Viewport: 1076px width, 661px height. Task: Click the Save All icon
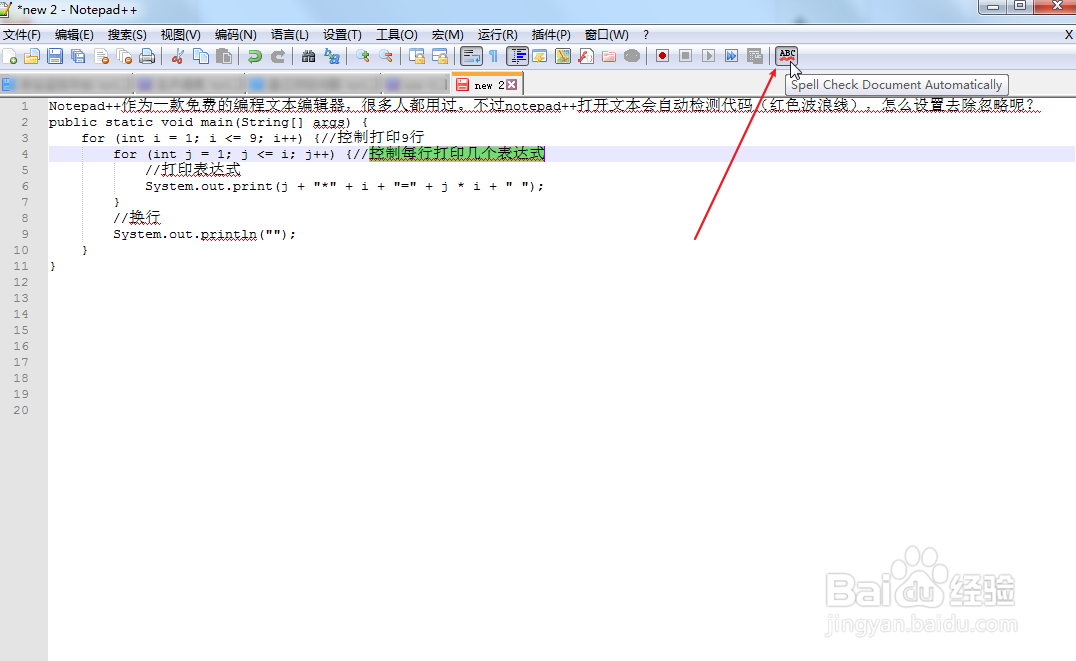78,56
